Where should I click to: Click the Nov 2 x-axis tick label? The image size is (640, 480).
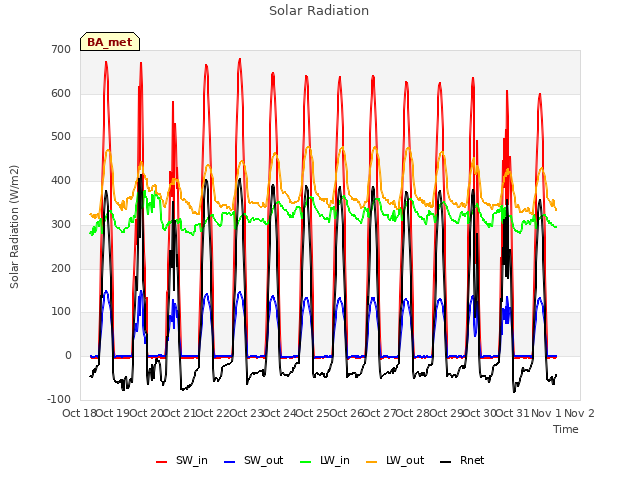[x=579, y=413]
